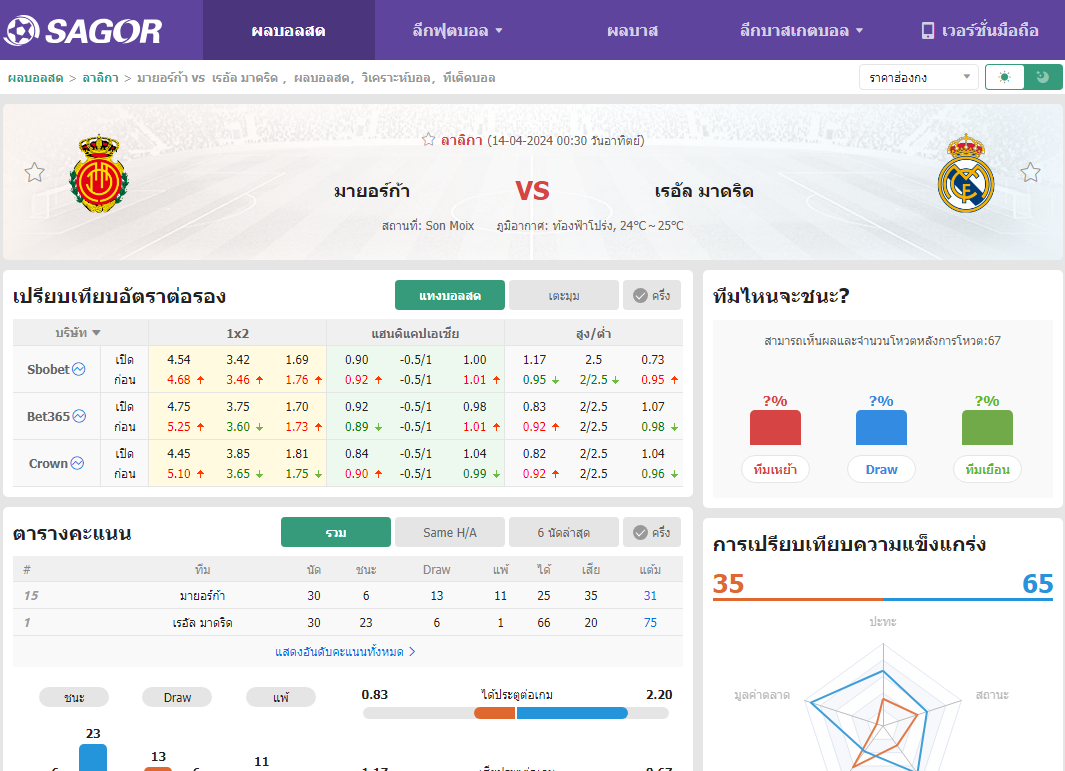Select the live betting odds tab

pos(450,295)
